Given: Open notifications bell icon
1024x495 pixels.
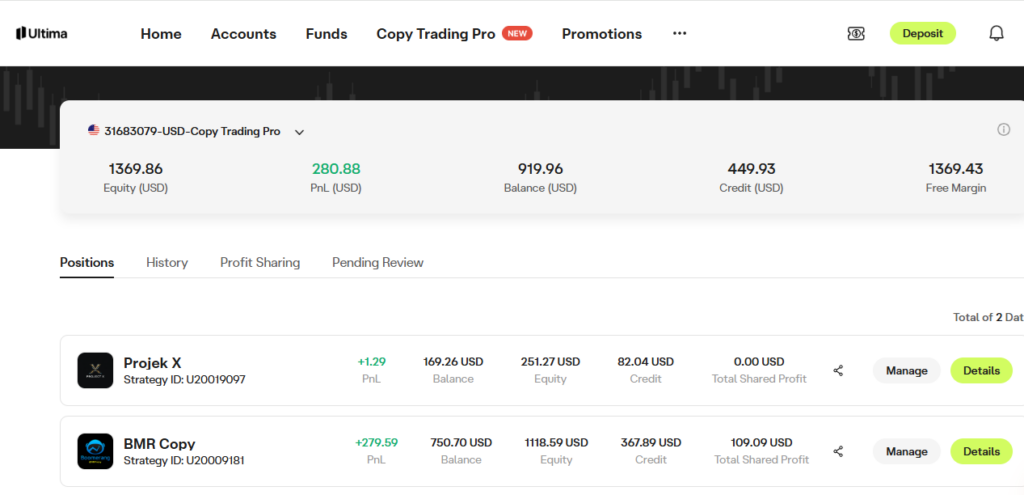Looking at the screenshot, I should pos(996,33).
